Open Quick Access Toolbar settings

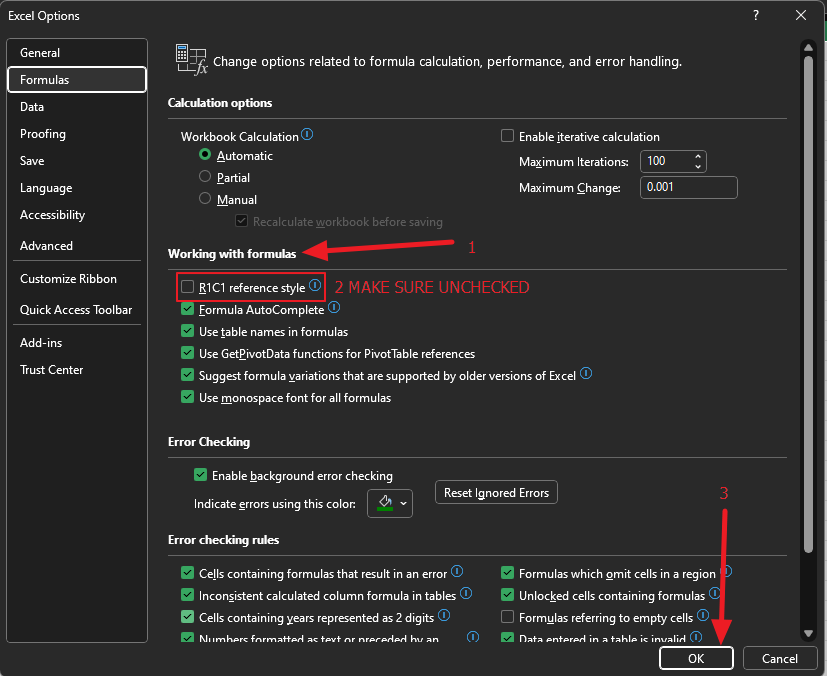[x=77, y=310]
